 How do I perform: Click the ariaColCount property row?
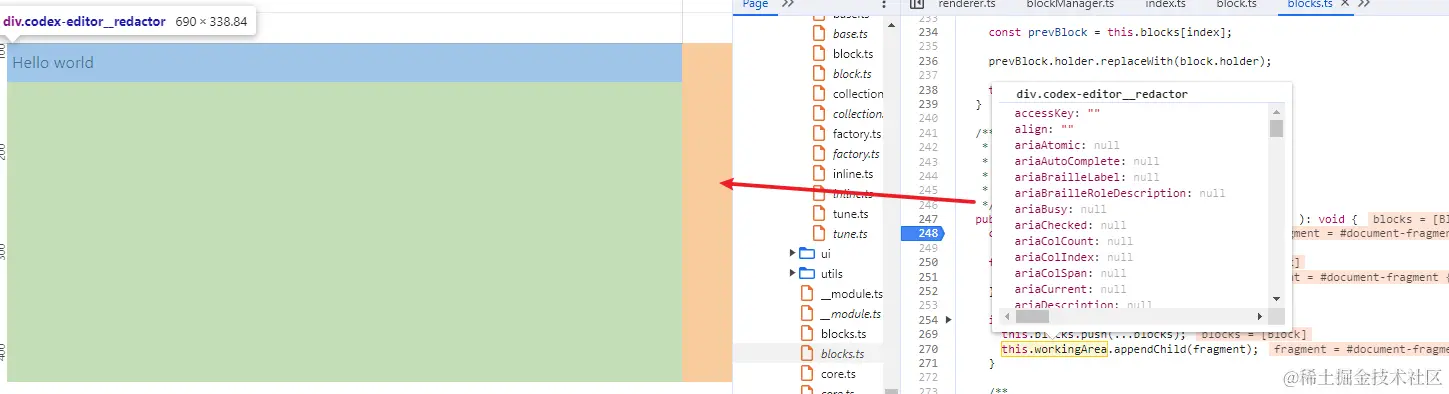pos(1073,241)
